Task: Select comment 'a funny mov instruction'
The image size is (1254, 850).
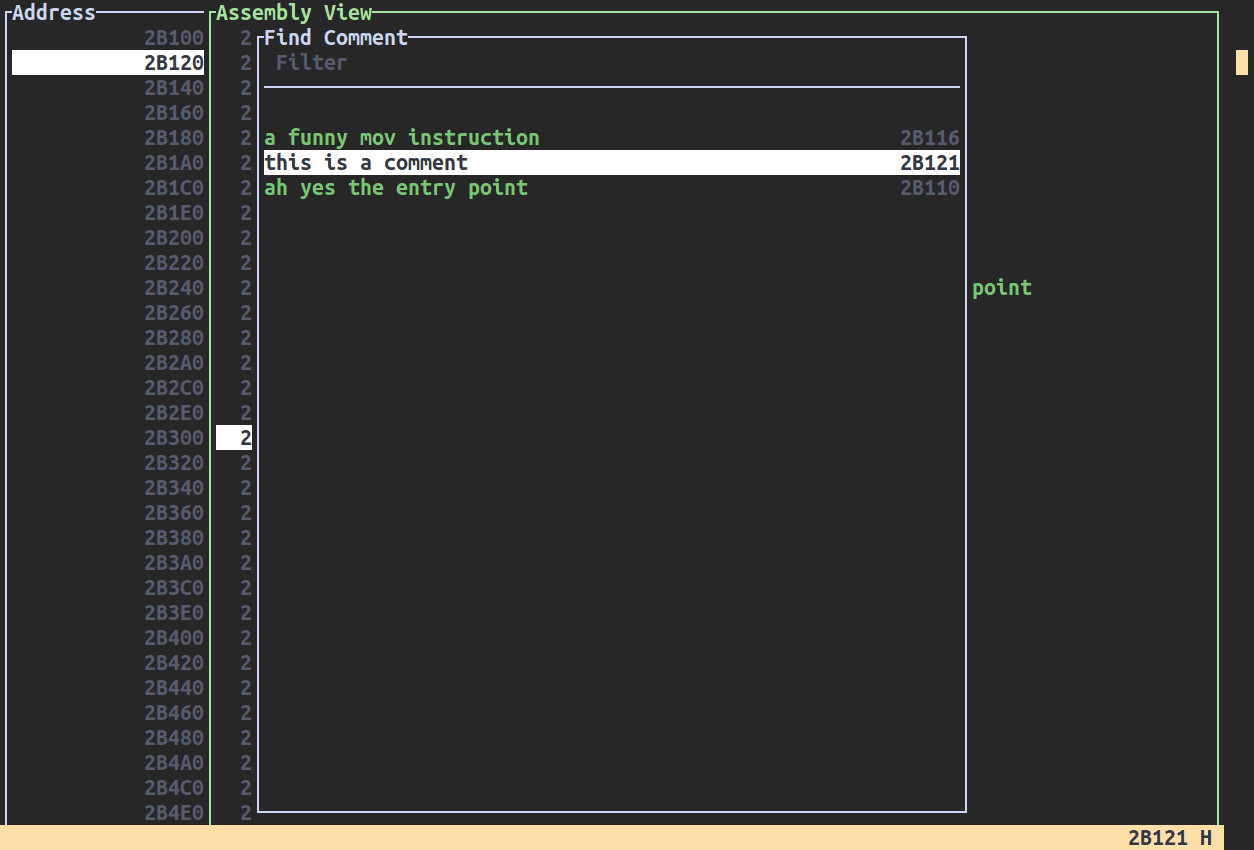Action: click(402, 138)
